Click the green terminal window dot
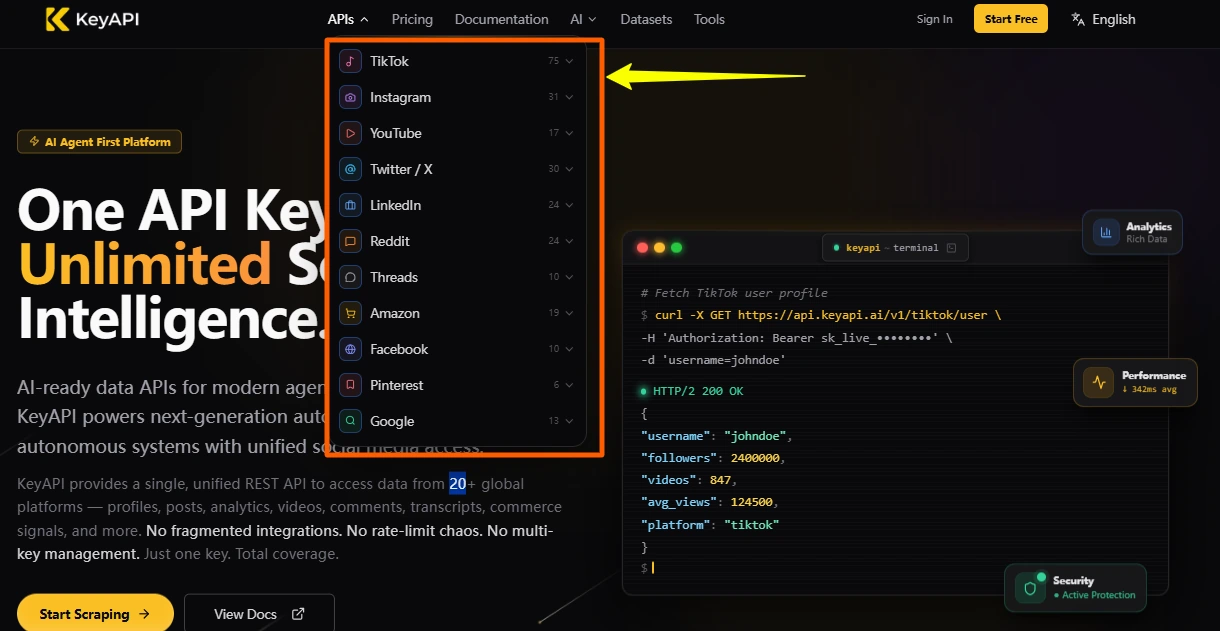The image size is (1220, 631). pyautogui.click(x=676, y=247)
